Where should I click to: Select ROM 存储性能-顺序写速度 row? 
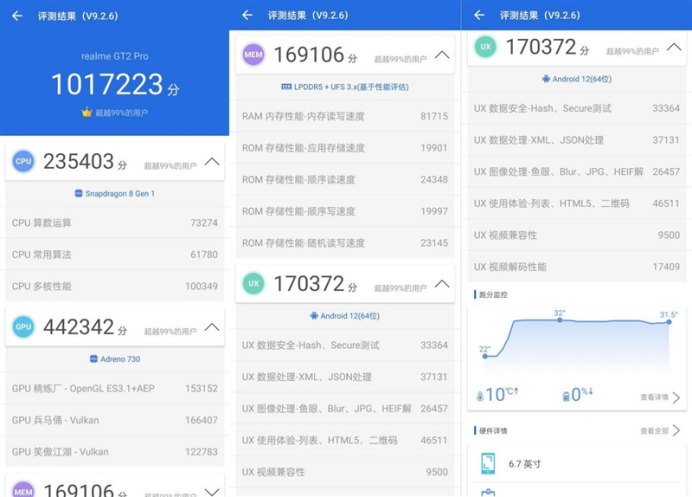(x=345, y=211)
